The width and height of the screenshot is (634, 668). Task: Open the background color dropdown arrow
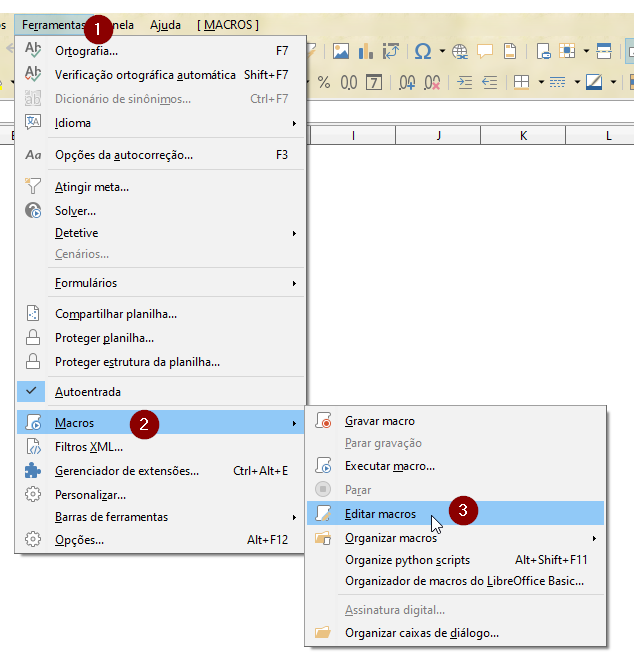coord(614,82)
